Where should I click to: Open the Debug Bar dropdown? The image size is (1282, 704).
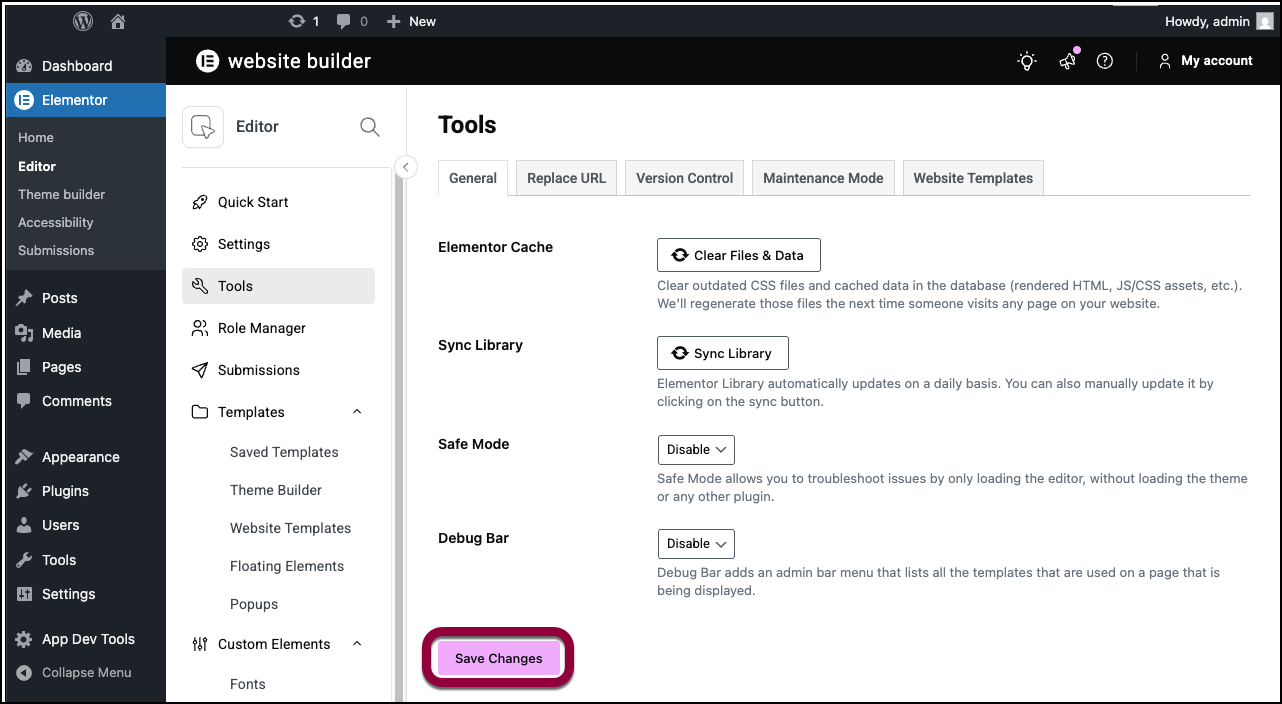click(x=696, y=544)
